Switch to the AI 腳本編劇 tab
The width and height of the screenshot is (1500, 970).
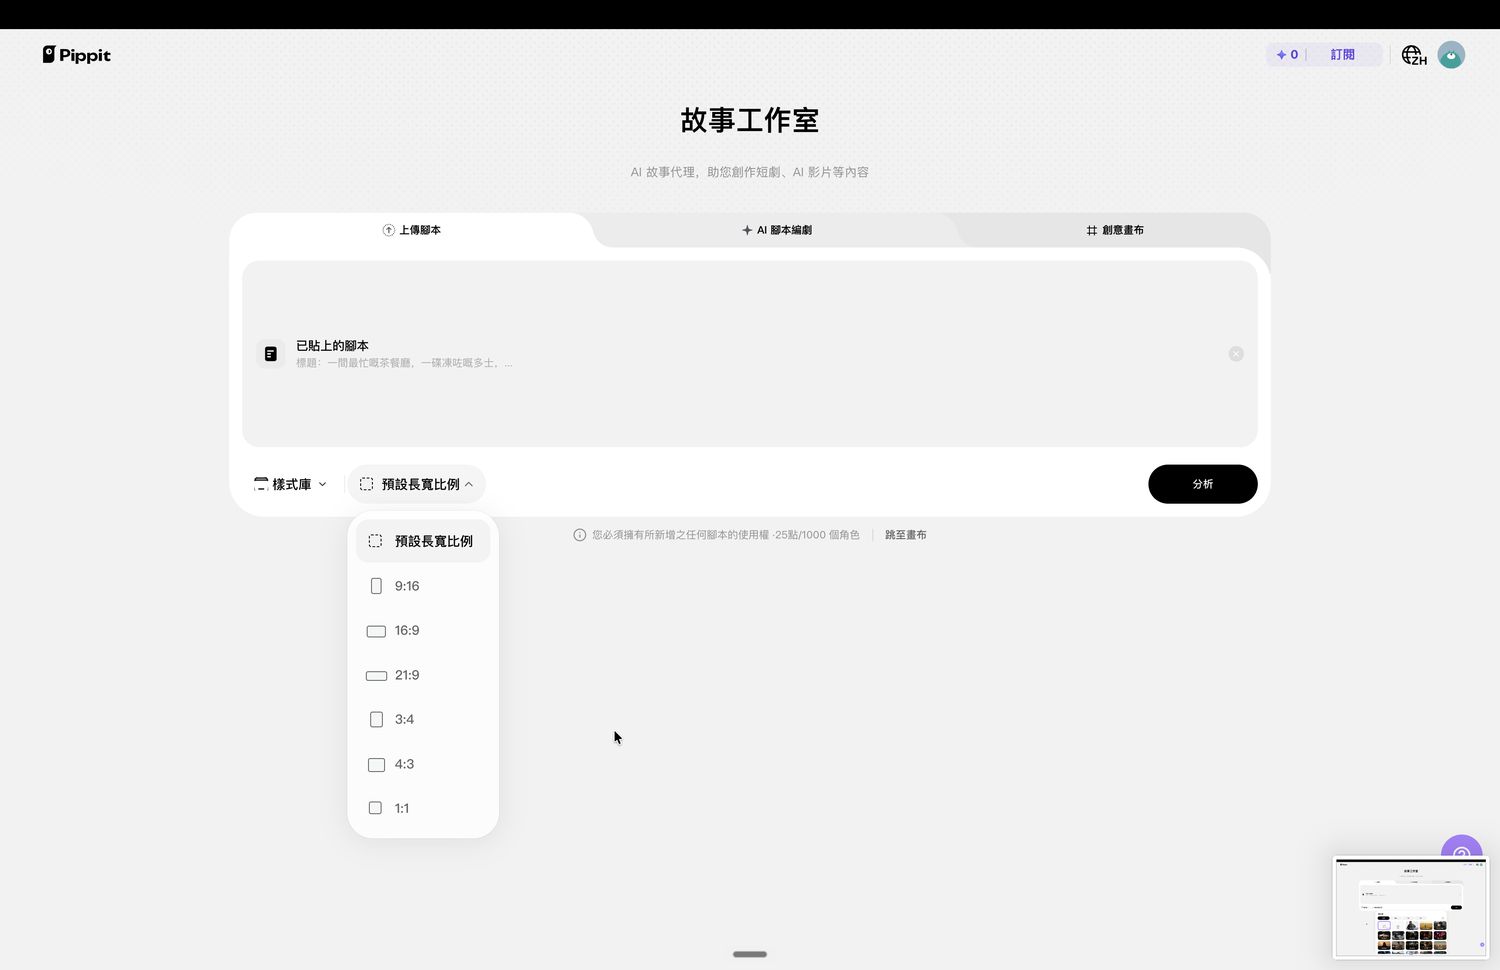pyautogui.click(x=777, y=230)
